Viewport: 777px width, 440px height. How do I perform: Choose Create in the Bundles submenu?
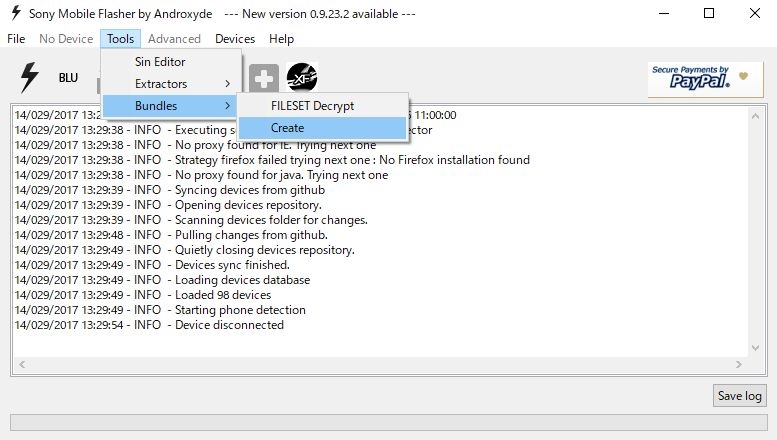[x=323, y=128]
